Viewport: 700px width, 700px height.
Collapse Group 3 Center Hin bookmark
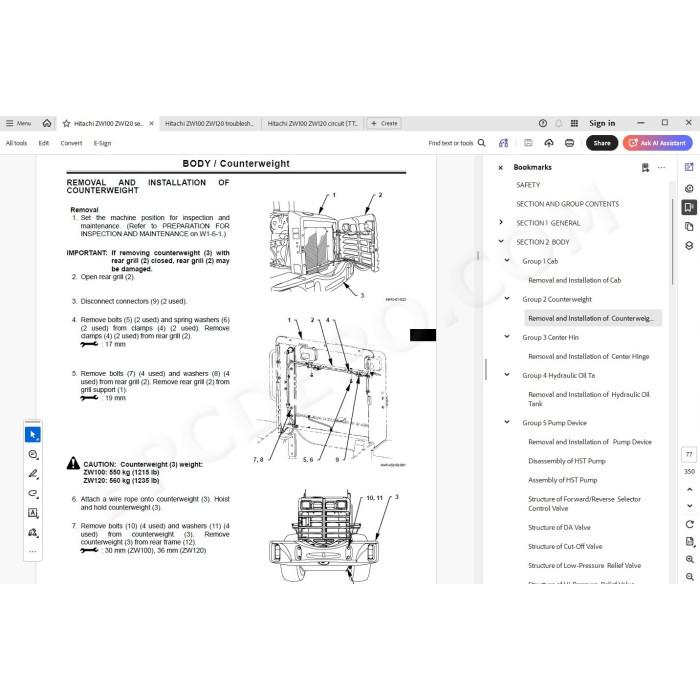(507, 337)
